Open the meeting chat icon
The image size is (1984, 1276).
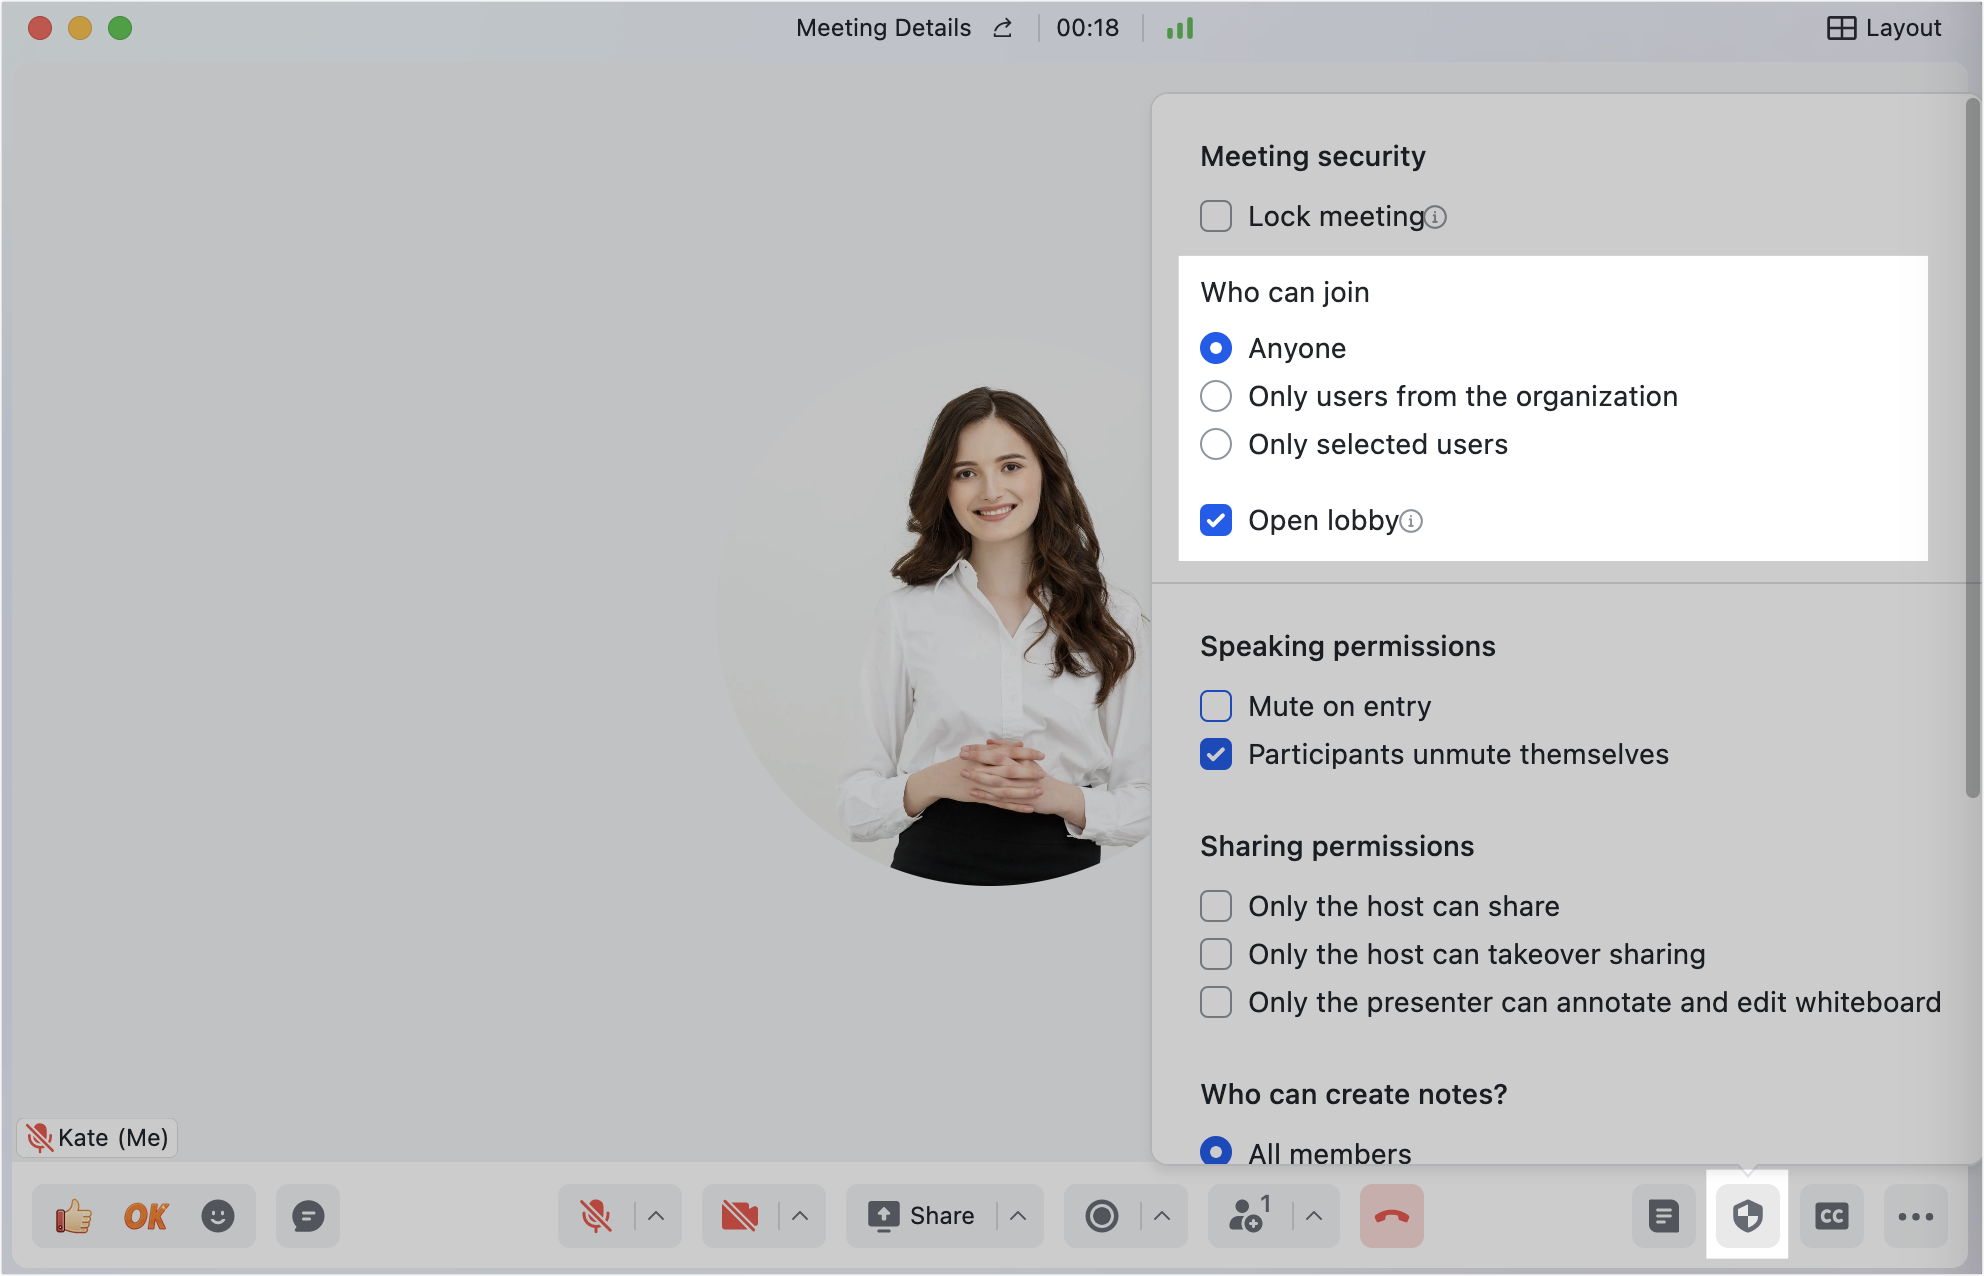(308, 1216)
